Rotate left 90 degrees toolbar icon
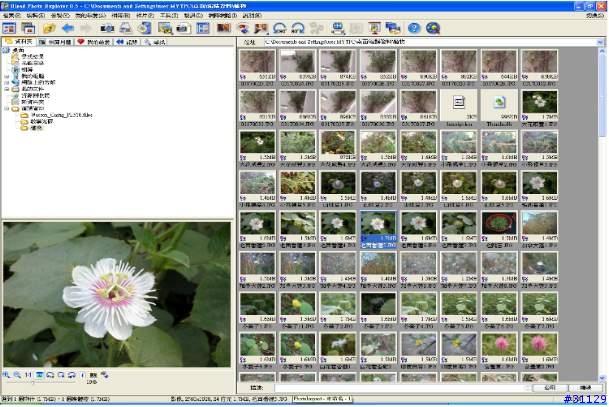 (x=280, y=28)
